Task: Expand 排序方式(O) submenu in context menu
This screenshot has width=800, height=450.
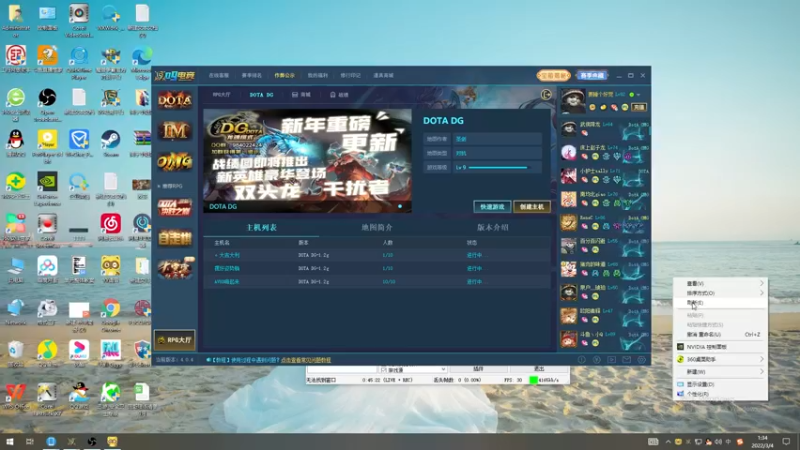Action: point(720,293)
